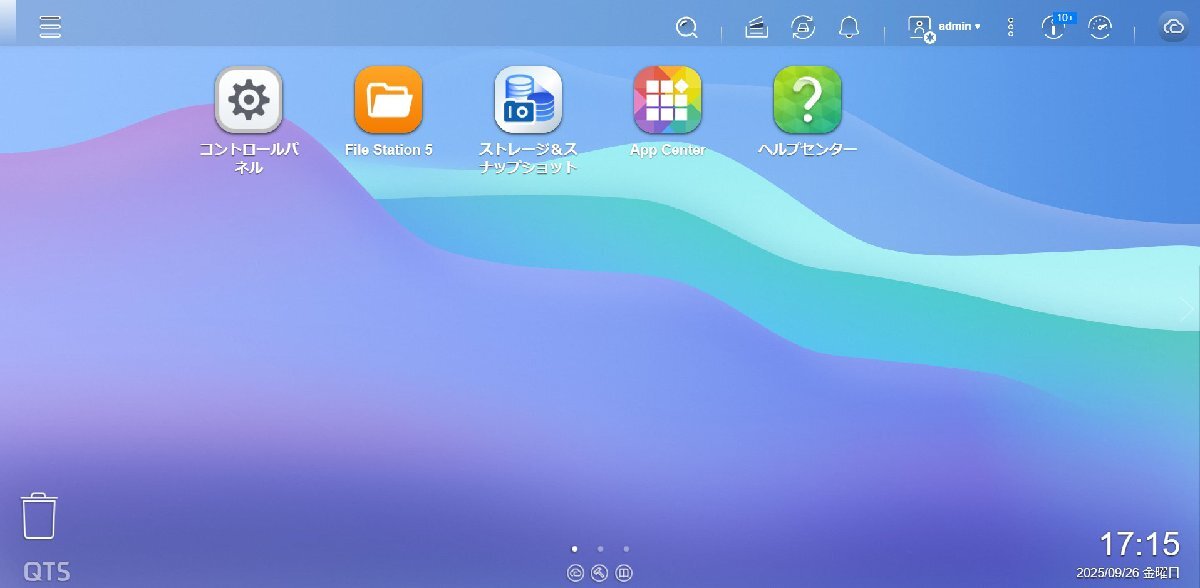Screen dimensions: 1200x588
Task: Open the resource monitor dashboard gauge
Action: [x=1100, y=28]
